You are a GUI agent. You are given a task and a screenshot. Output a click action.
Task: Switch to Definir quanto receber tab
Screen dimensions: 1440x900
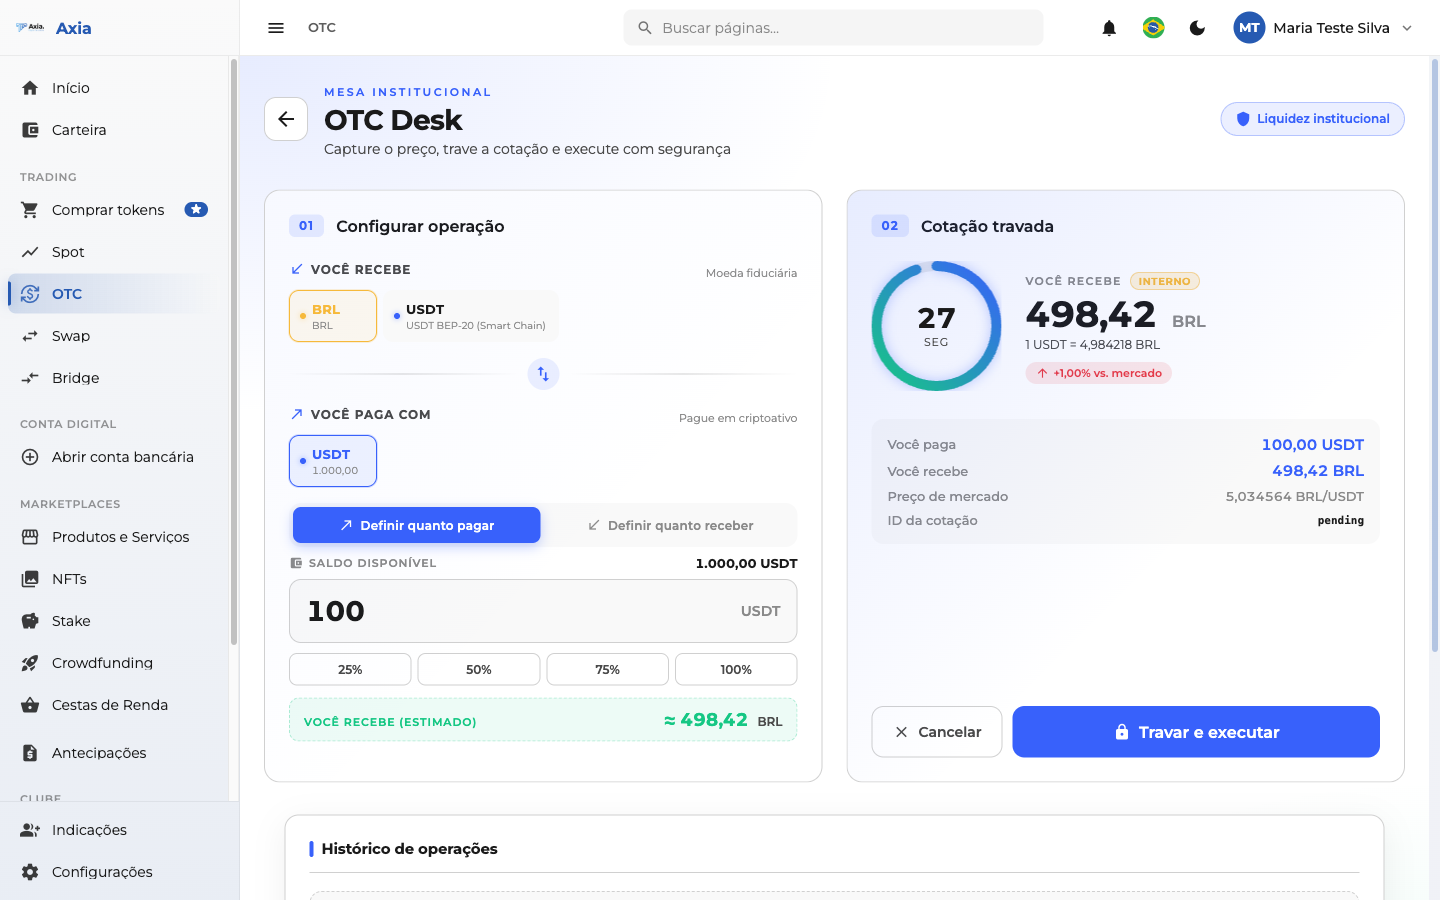click(670, 525)
